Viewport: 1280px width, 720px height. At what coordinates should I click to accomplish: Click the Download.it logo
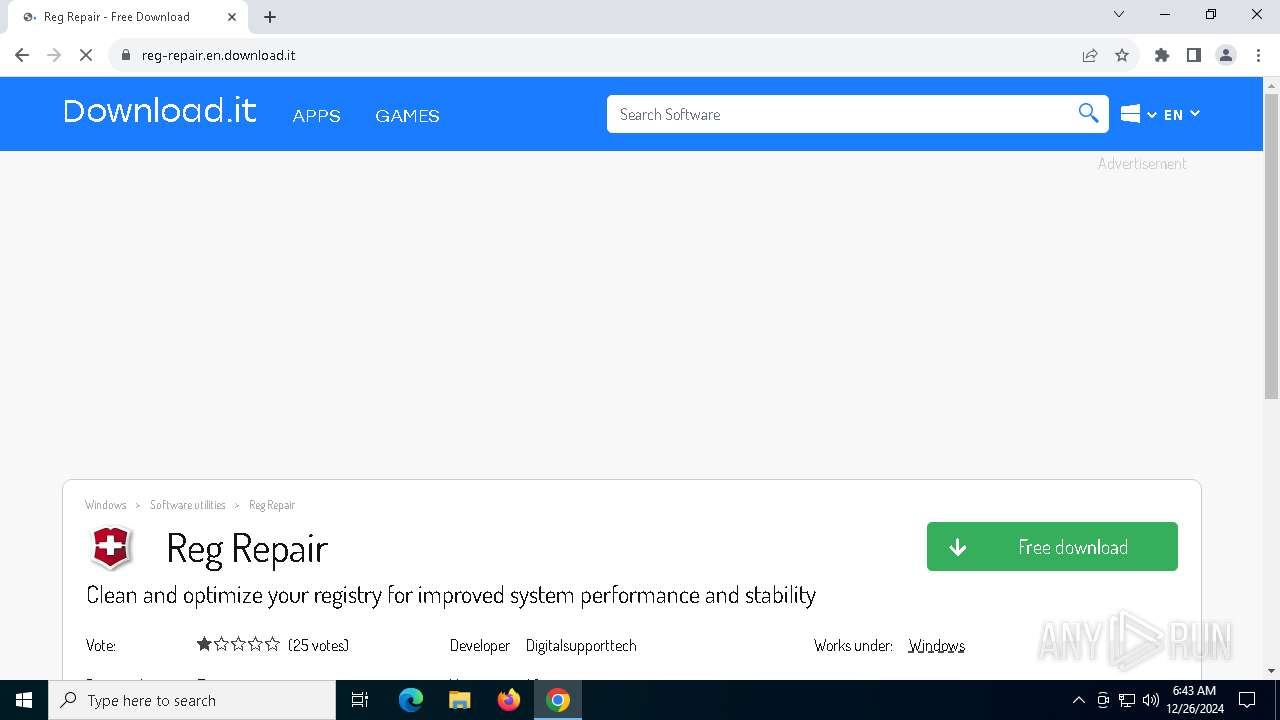(160, 111)
